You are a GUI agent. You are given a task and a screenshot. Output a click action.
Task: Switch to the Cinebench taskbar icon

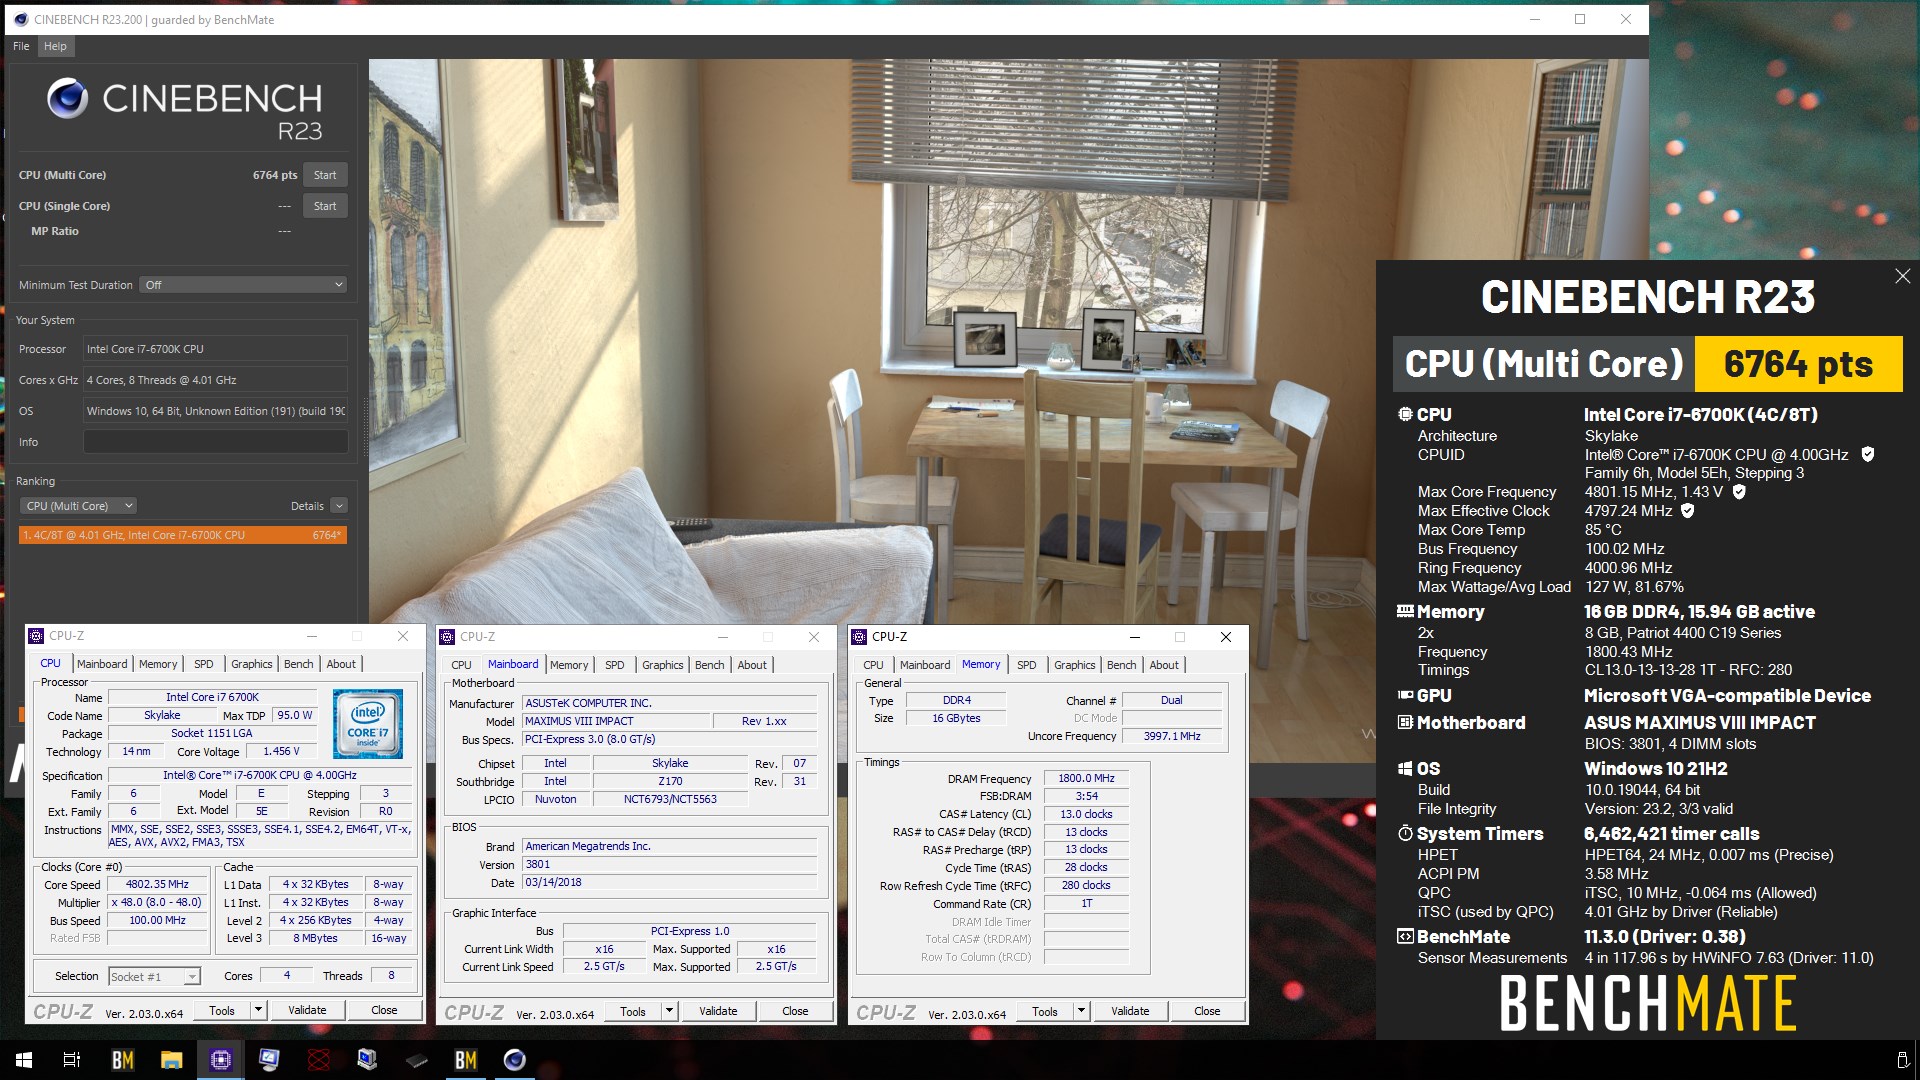(514, 1060)
